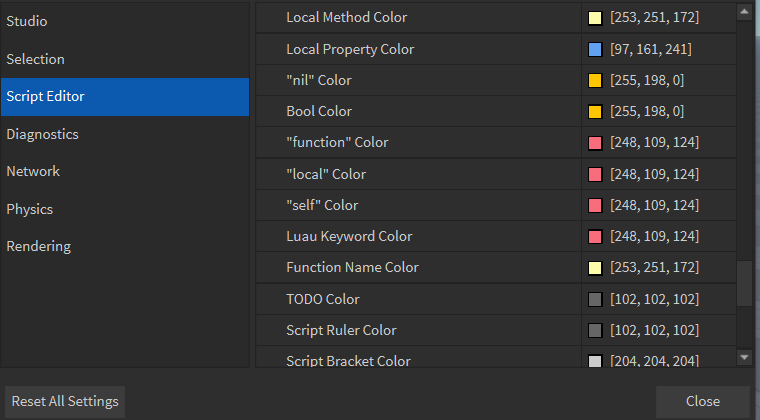Show the Rendering settings category
This screenshot has height=420, width=760.
[39, 246]
